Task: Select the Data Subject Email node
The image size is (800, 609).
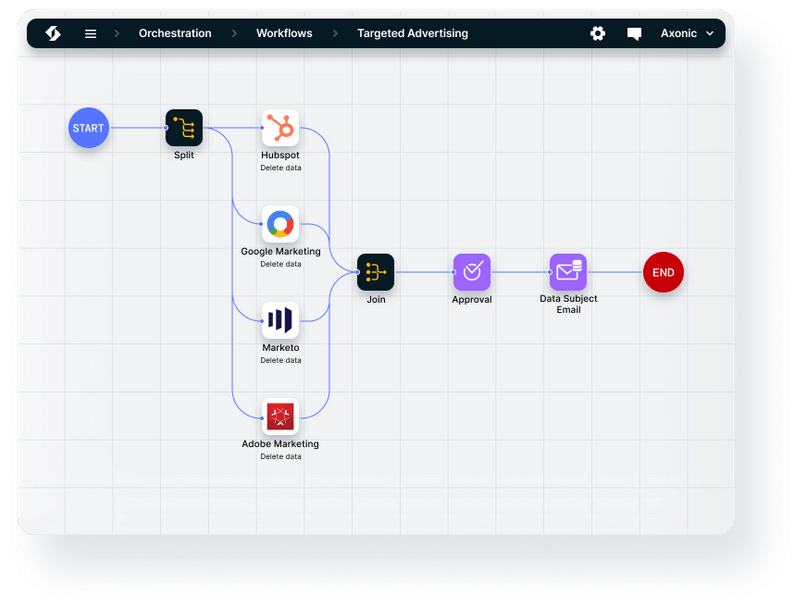Action: click(x=568, y=272)
